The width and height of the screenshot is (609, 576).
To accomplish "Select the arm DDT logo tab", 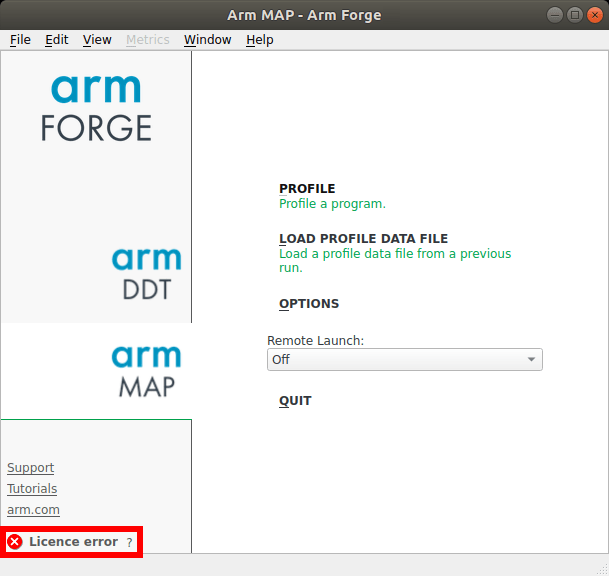I will (x=146, y=274).
